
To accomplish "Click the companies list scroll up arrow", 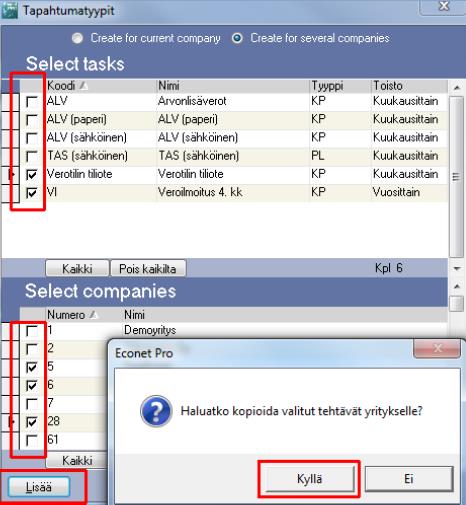I will 457,286.
